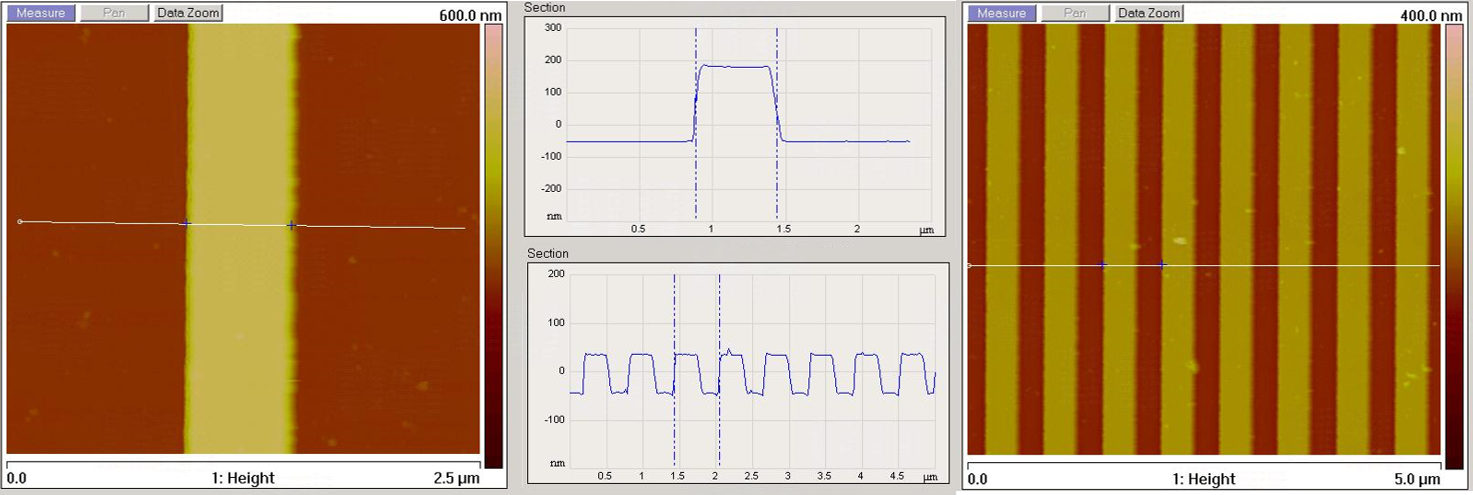Click the '5.0 µm' scan size label
Image resolution: width=1473 pixels, height=495 pixels.
click(x=1419, y=479)
